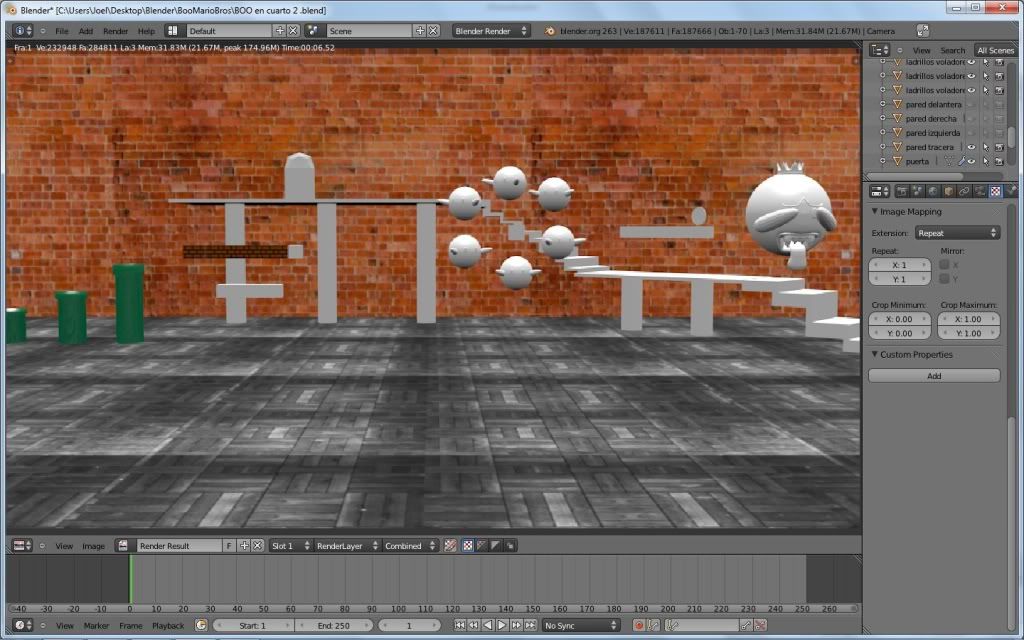The image size is (1024, 640).
Task: Click the modifier wrench icon on puerta row
Action: click(x=961, y=161)
